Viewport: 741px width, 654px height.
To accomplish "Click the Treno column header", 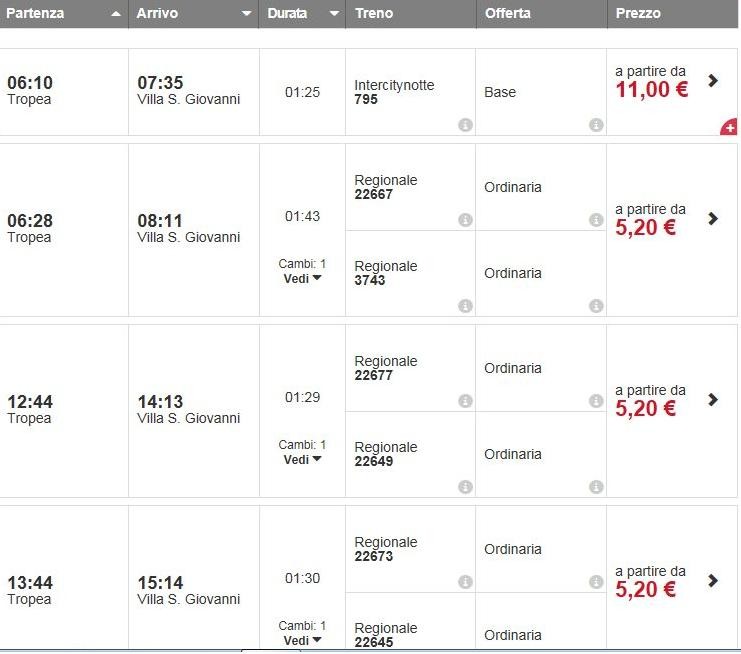I will pyautogui.click(x=410, y=14).
